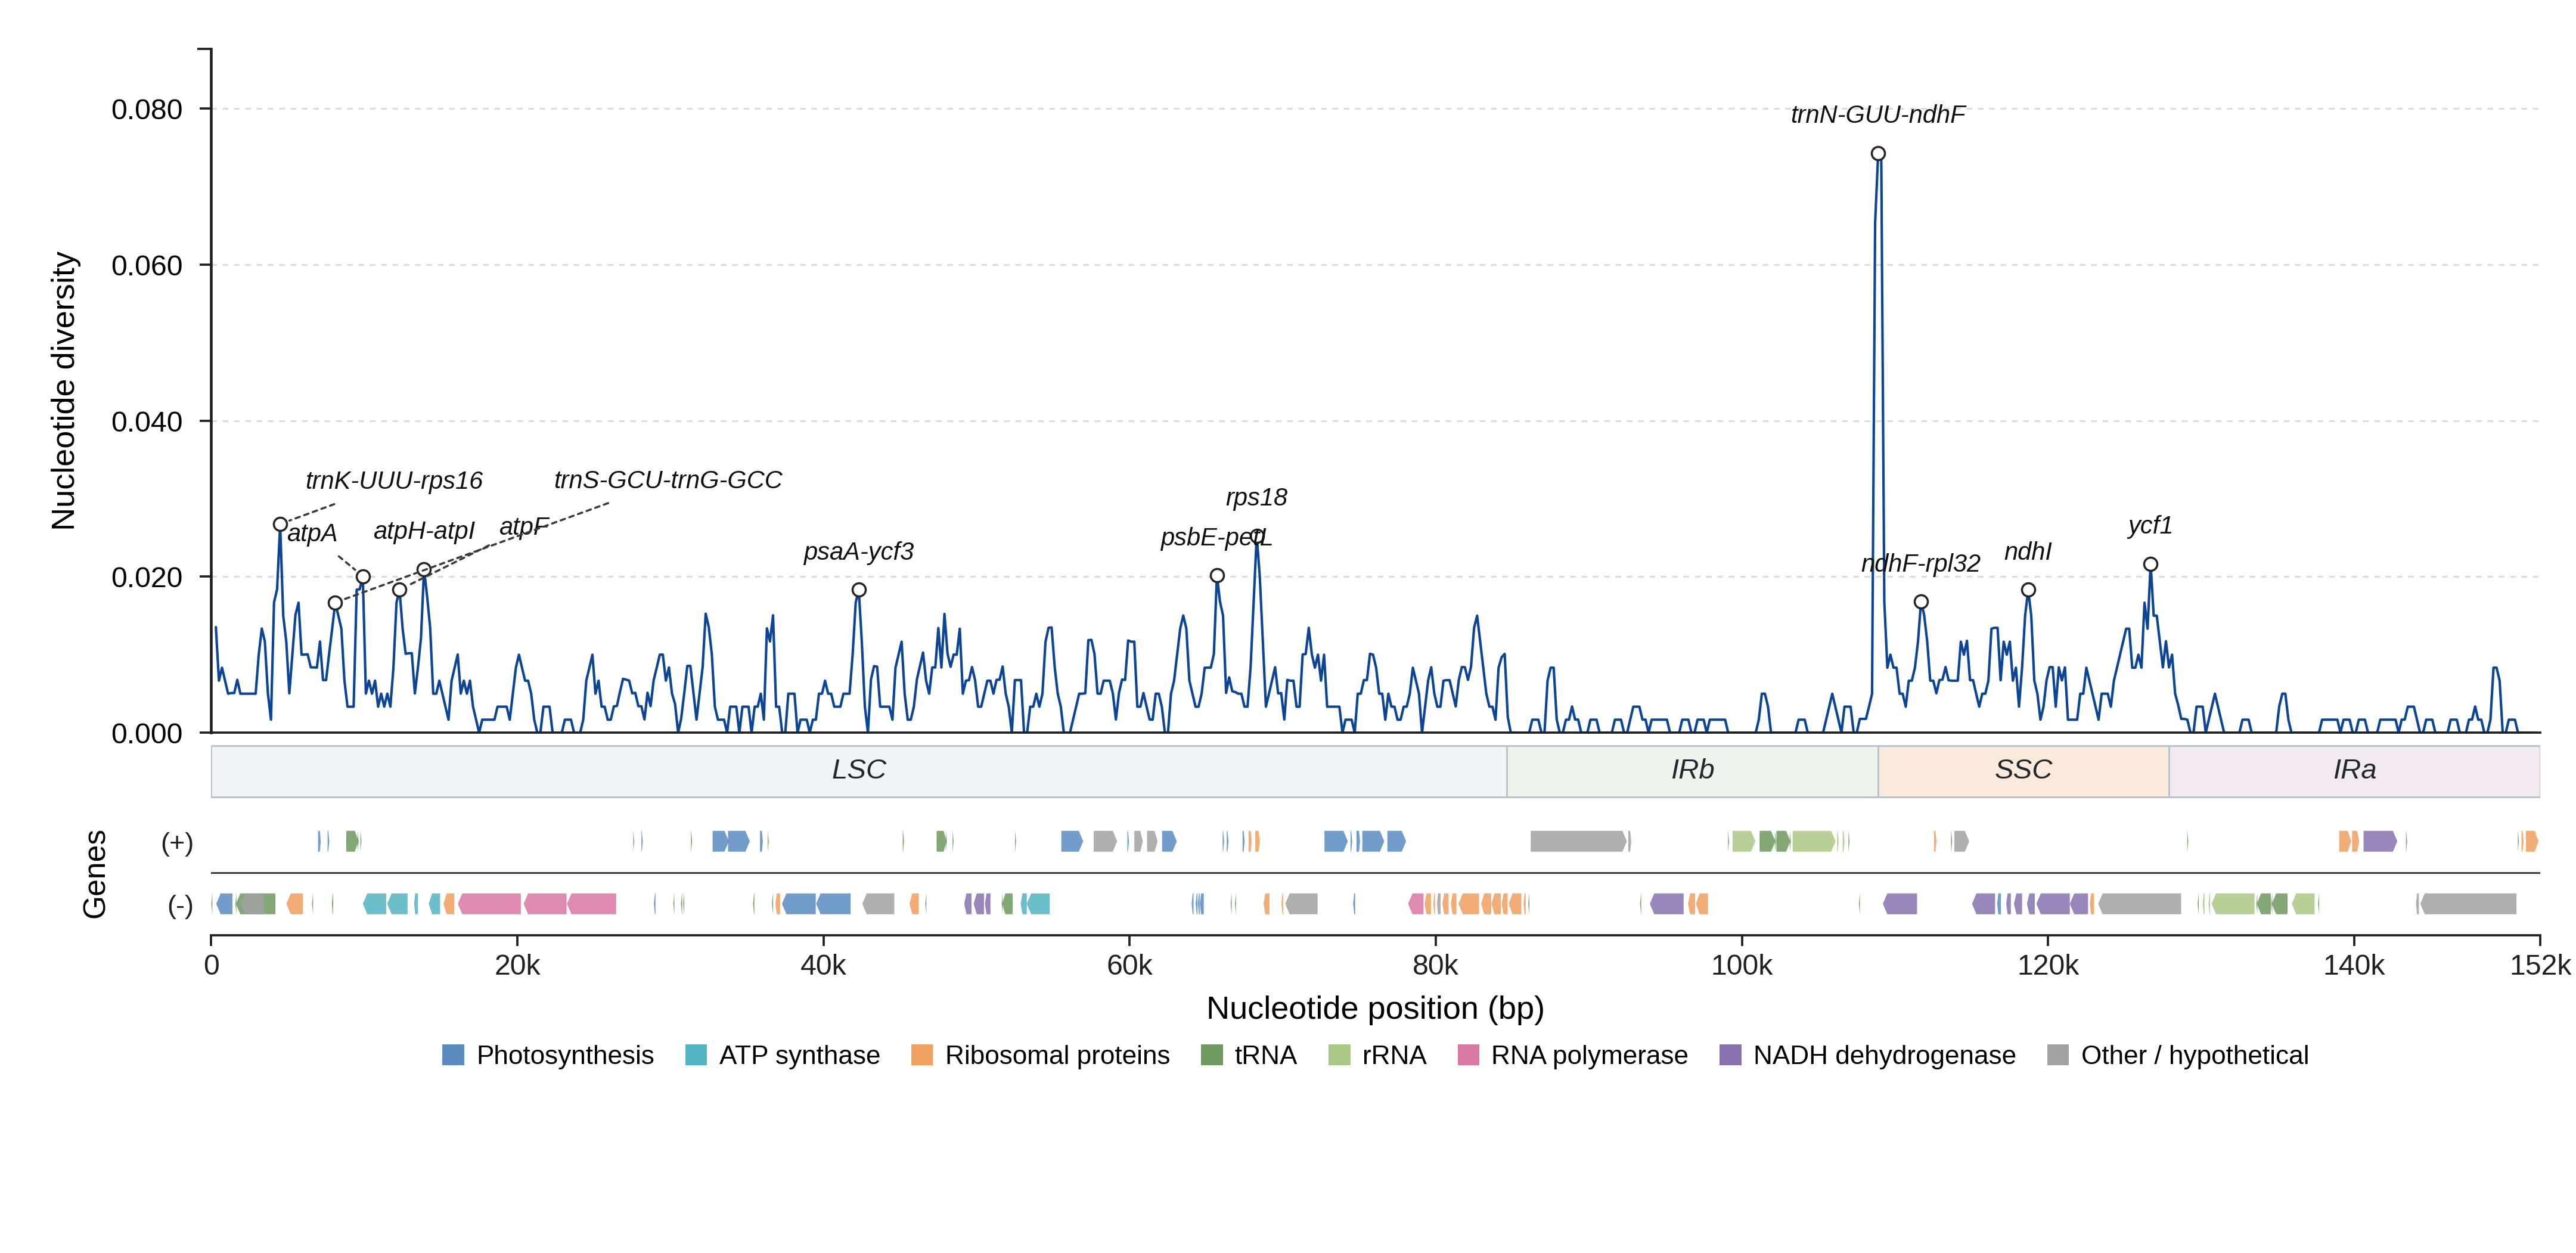Click the large gray gene on IRa minus strand
The height and width of the screenshot is (1253, 2576).
click(2468, 904)
